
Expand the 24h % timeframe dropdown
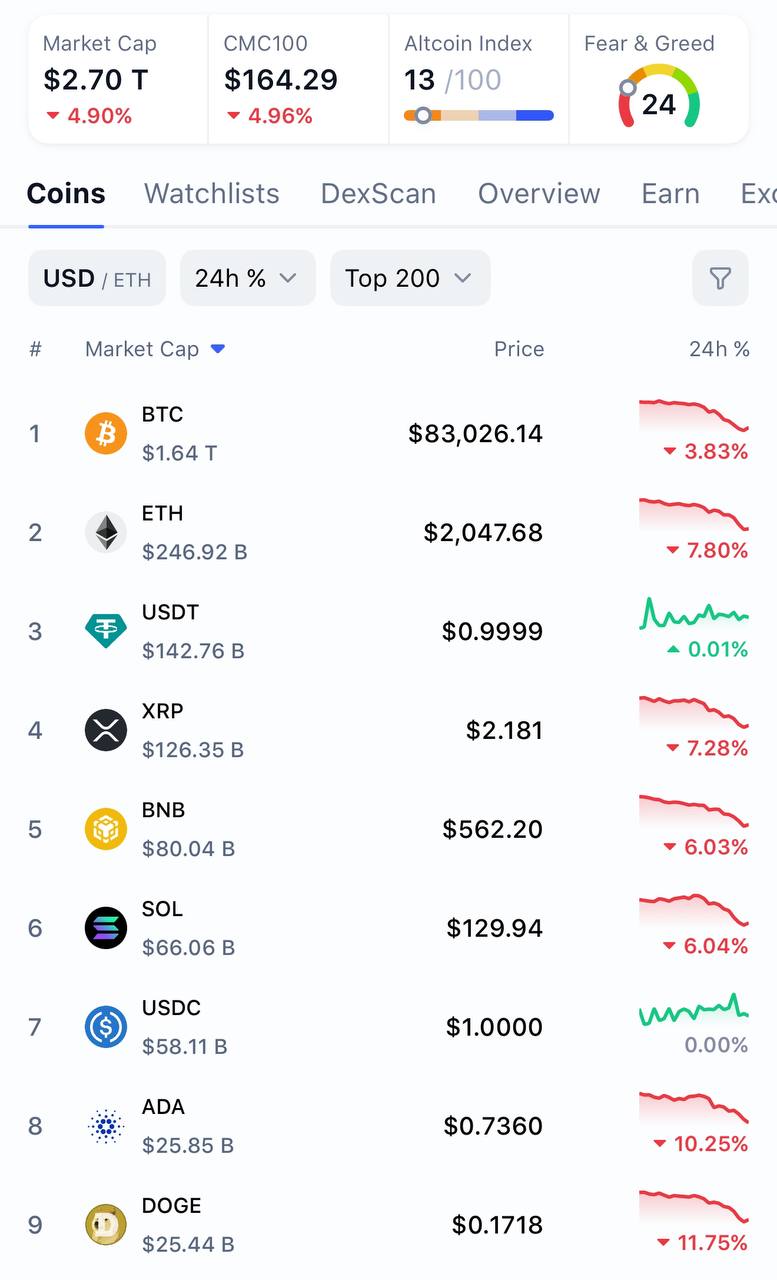coord(247,278)
